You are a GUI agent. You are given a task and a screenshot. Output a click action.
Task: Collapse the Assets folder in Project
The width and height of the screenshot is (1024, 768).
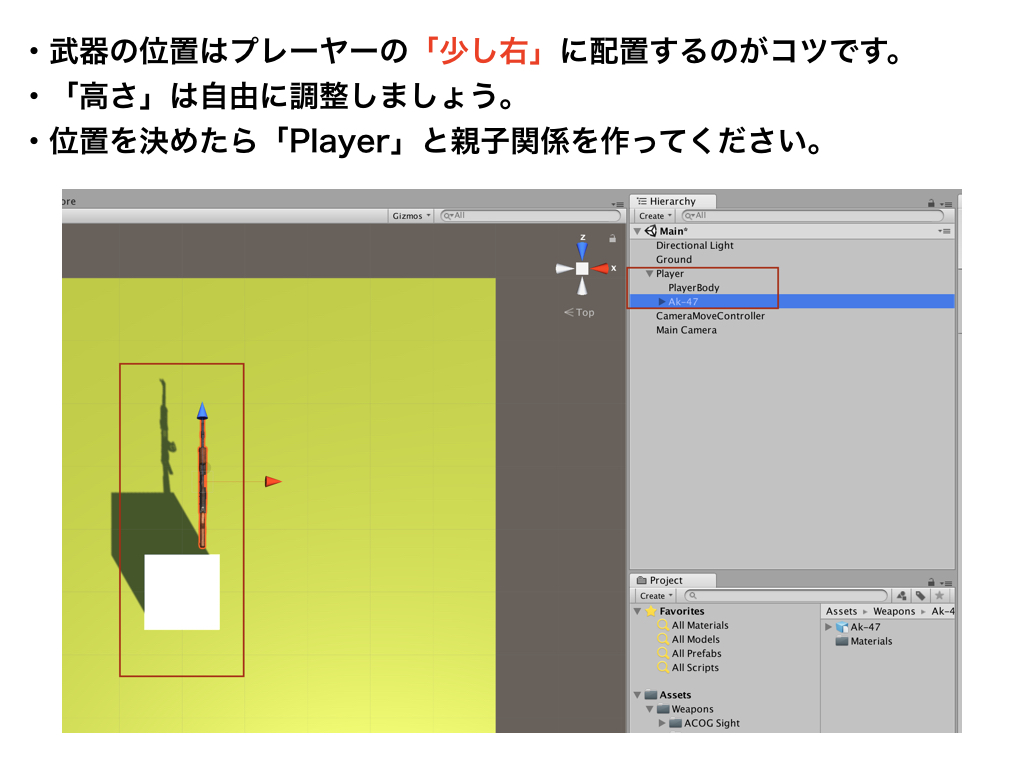coord(637,695)
